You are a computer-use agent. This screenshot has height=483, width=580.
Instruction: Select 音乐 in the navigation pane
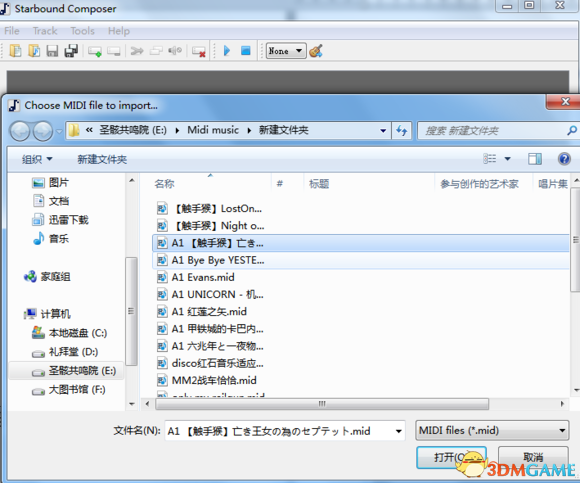tap(50, 239)
